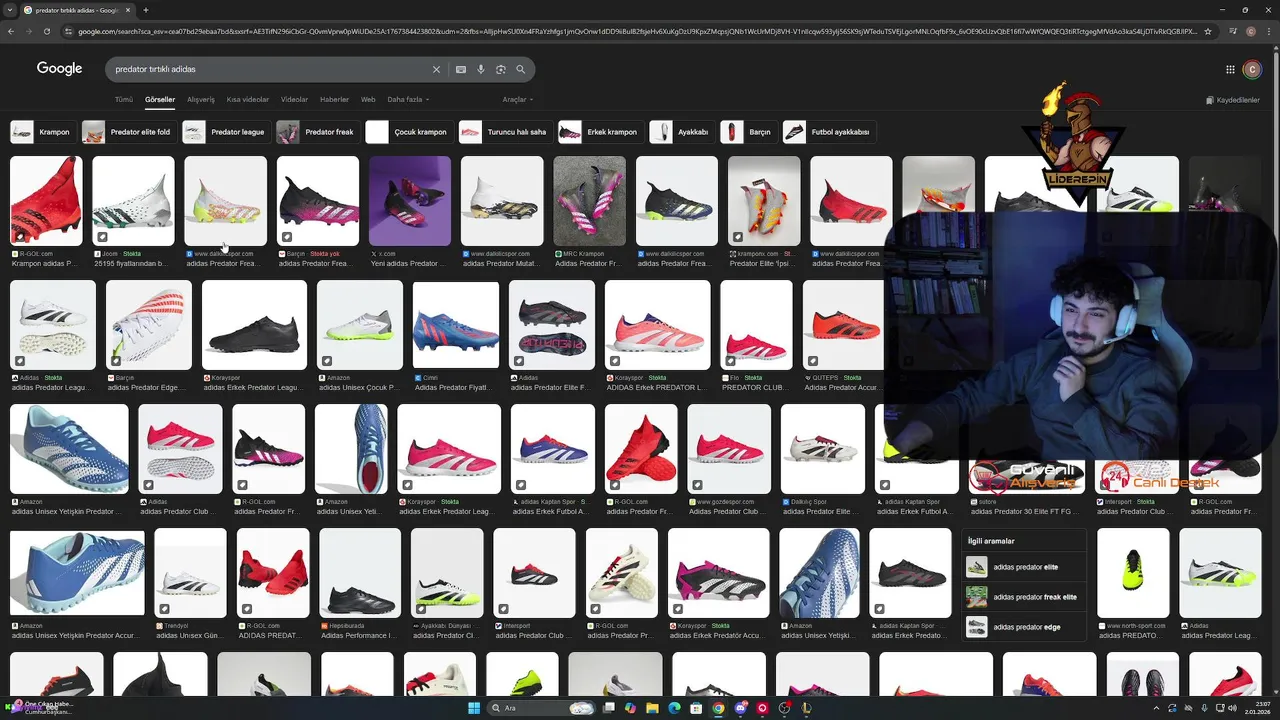This screenshot has width=1280, height=720.
Task: Filter by Çocuk krampon chip
Action: (x=408, y=132)
